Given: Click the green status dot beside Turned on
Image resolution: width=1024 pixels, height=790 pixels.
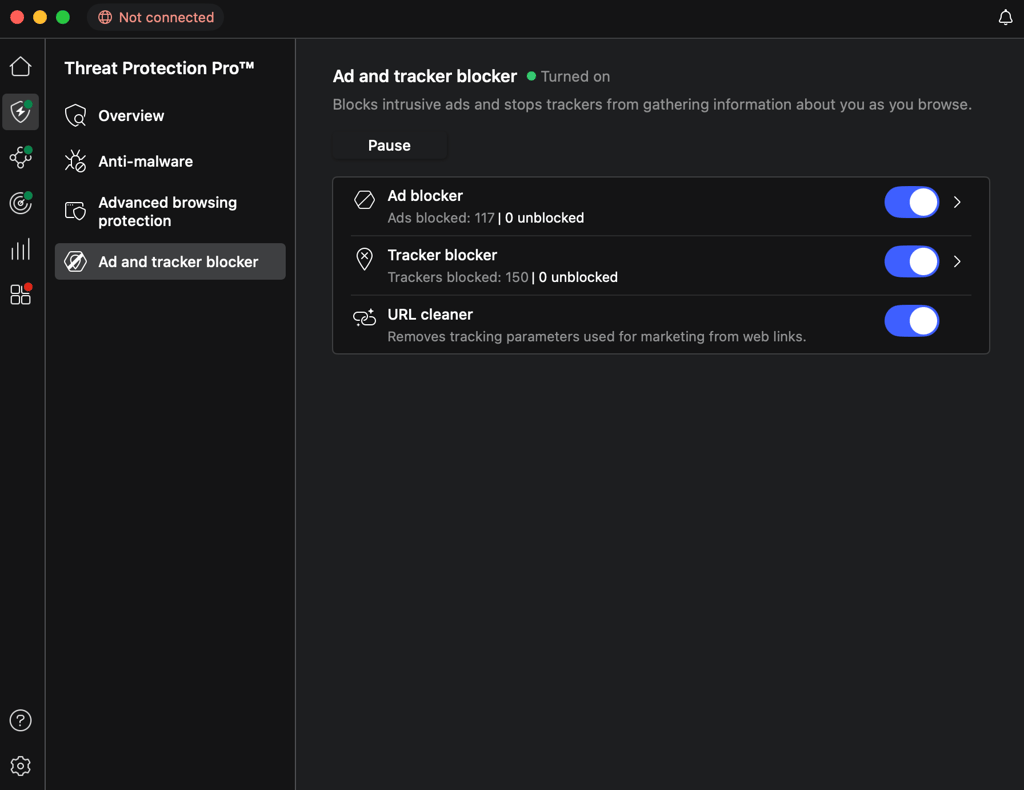Looking at the screenshot, I should click(x=532, y=76).
